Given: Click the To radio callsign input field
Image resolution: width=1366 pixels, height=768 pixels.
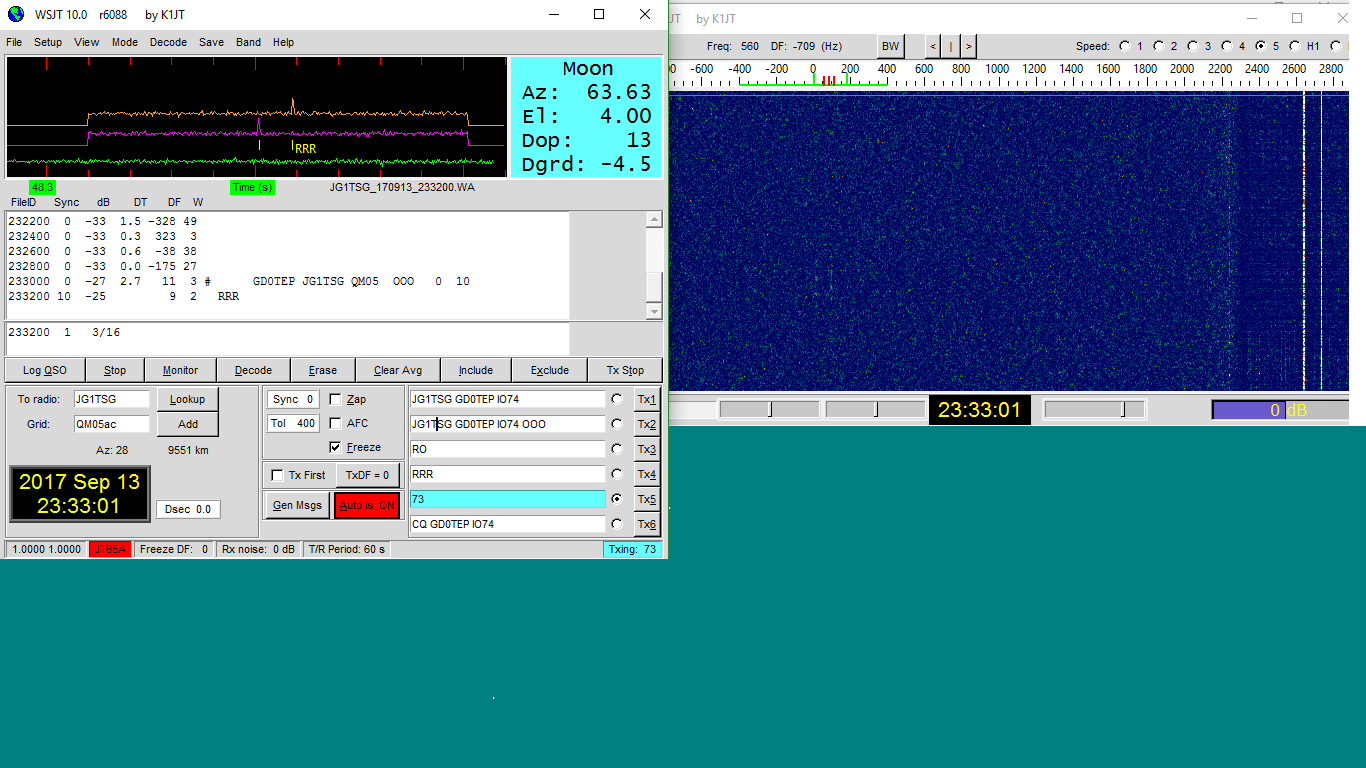Looking at the screenshot, I should pyautogui.click(x=111, y=399).
